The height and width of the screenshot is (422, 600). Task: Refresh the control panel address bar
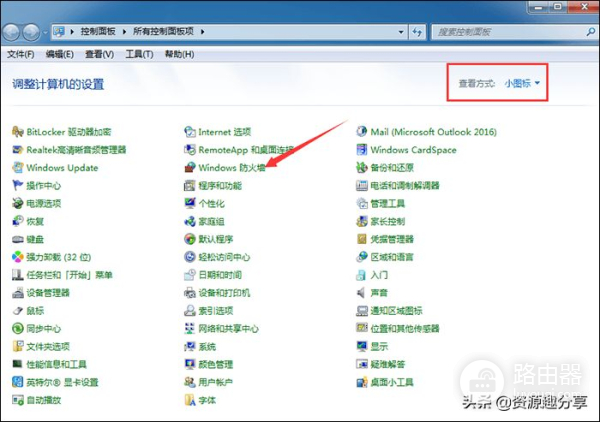[417, 32]
